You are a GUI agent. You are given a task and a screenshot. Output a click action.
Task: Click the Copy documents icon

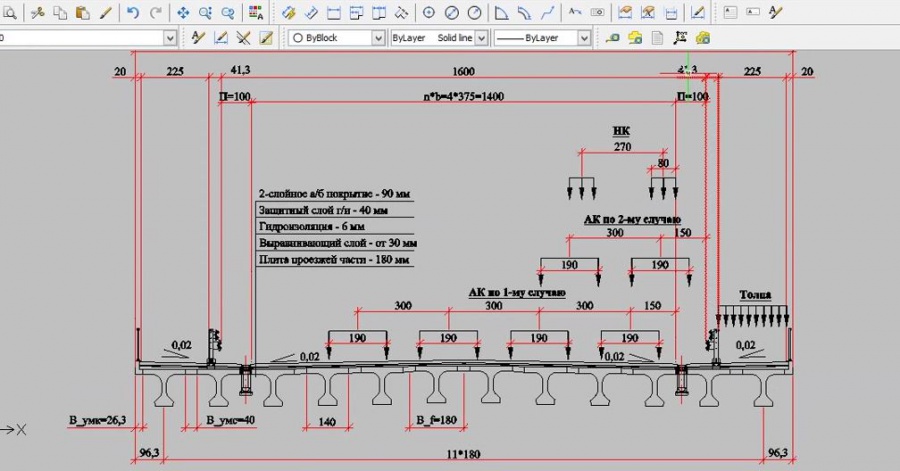click(60, 13)
